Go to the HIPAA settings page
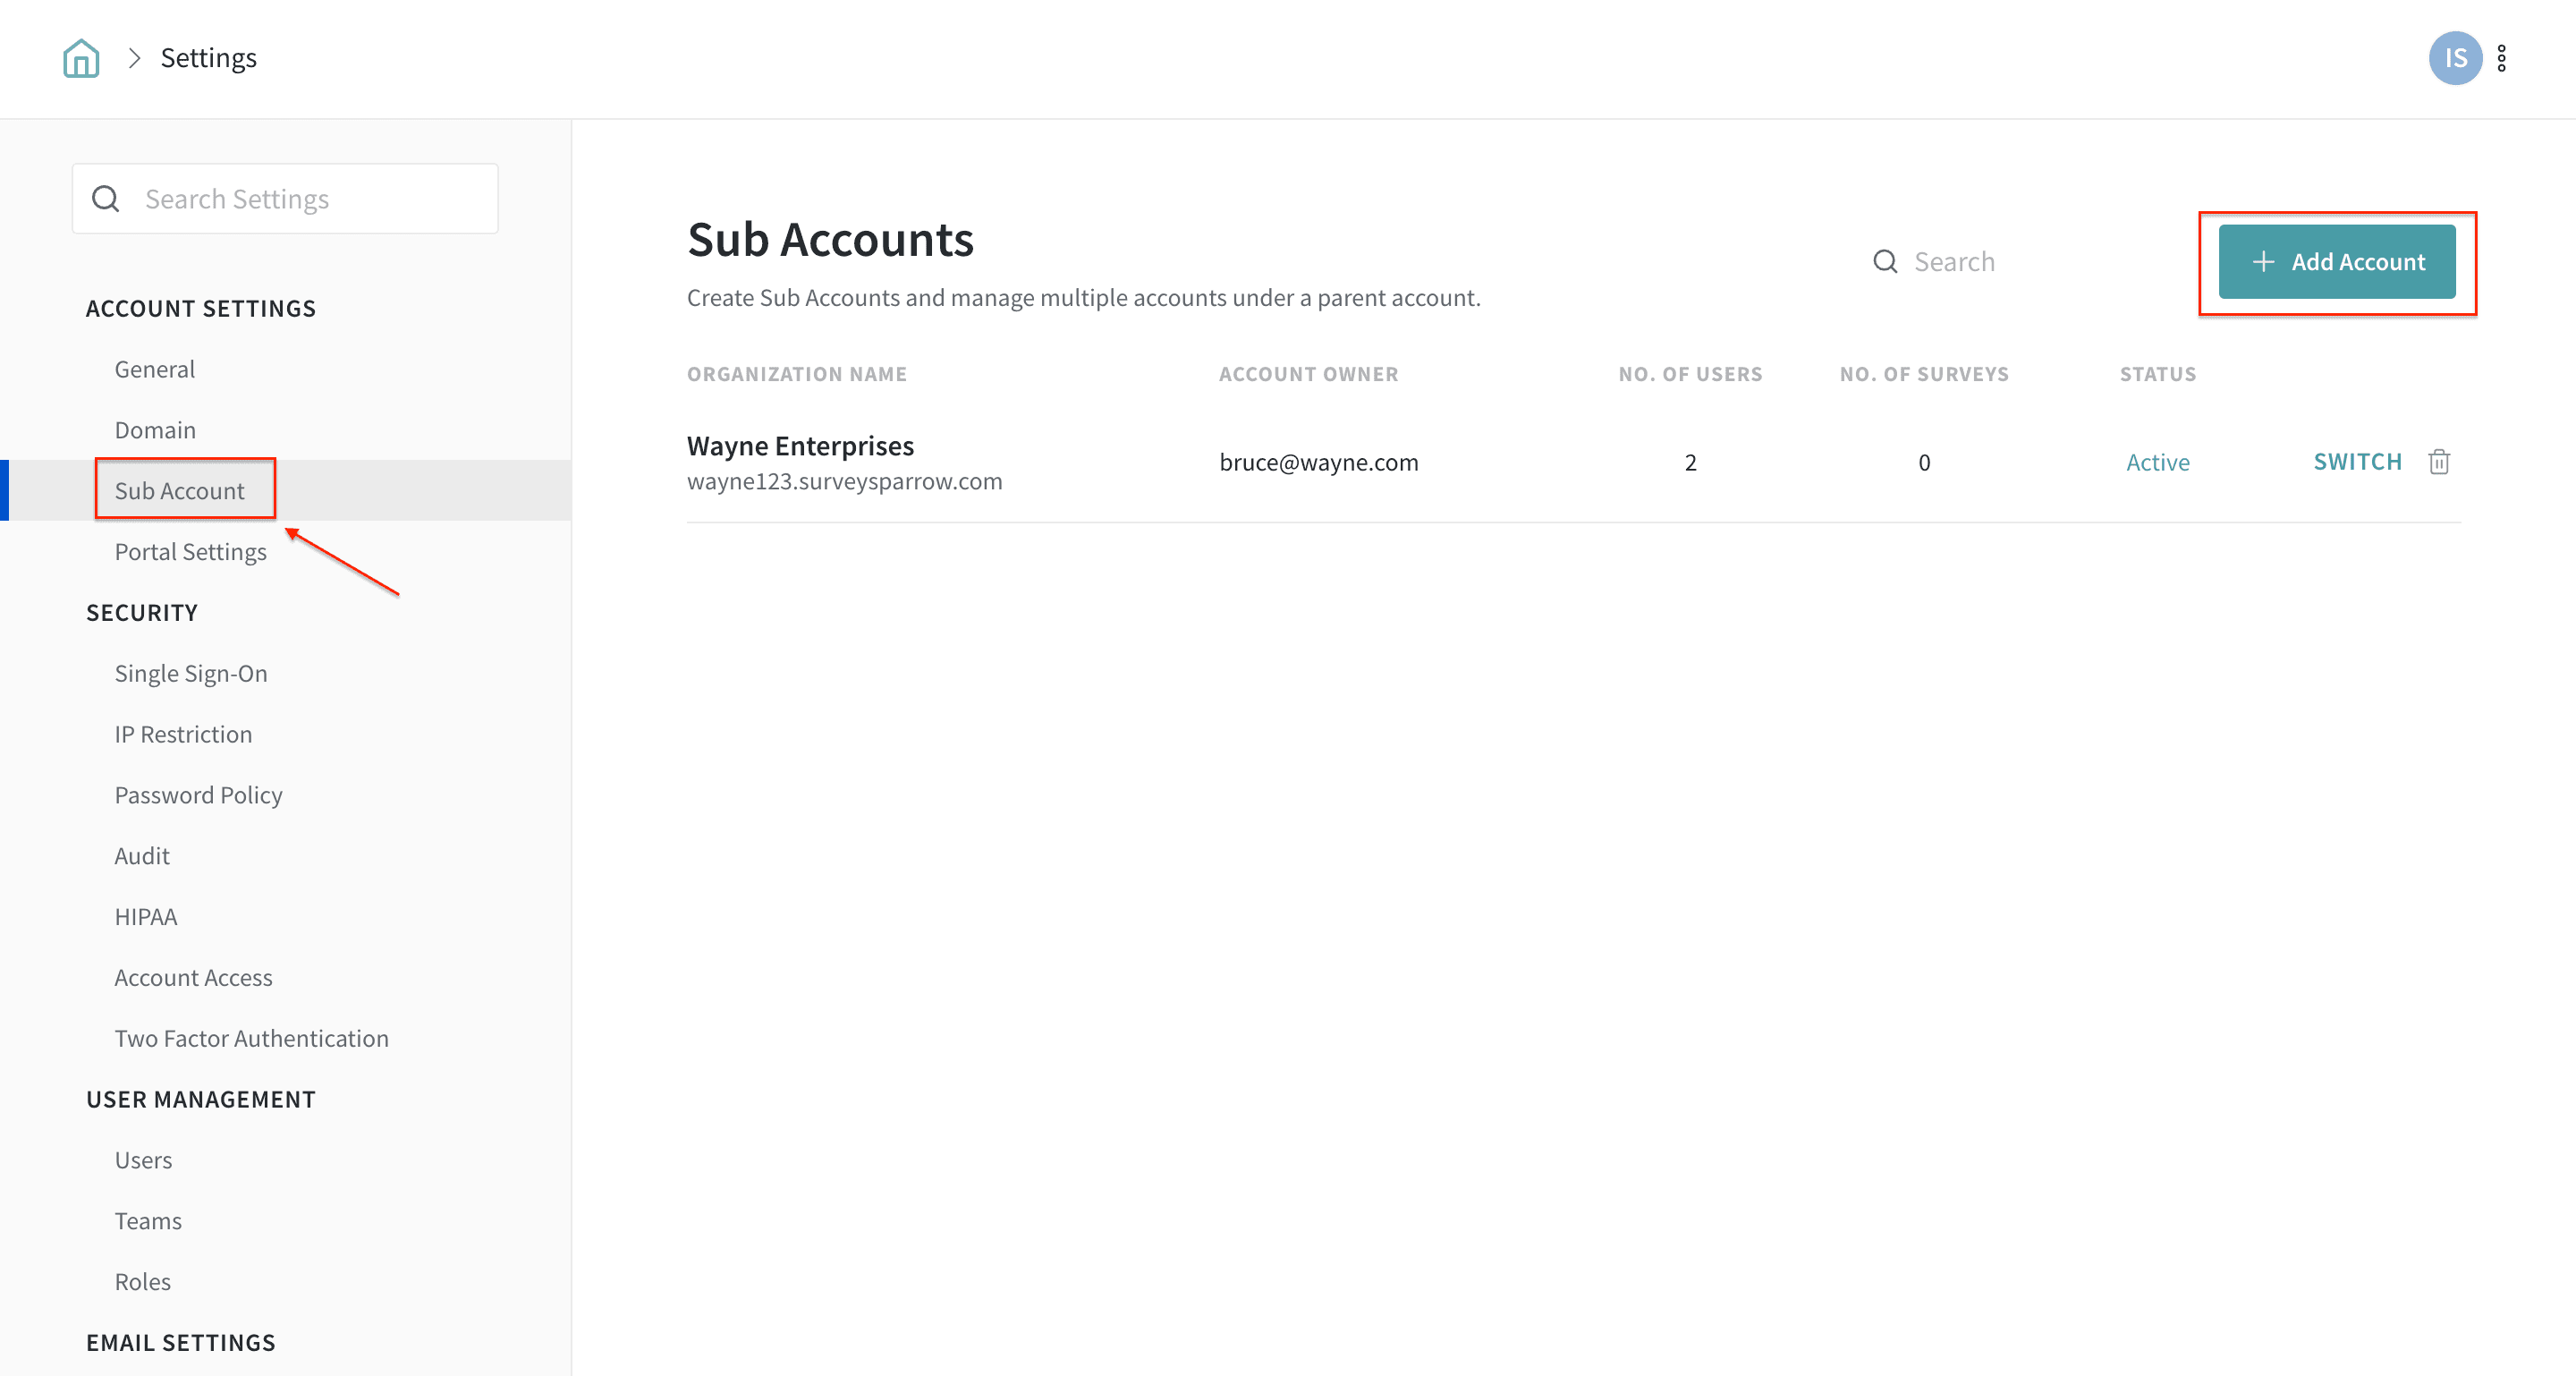This screenshot has width=2576, height=1376. 145,917
